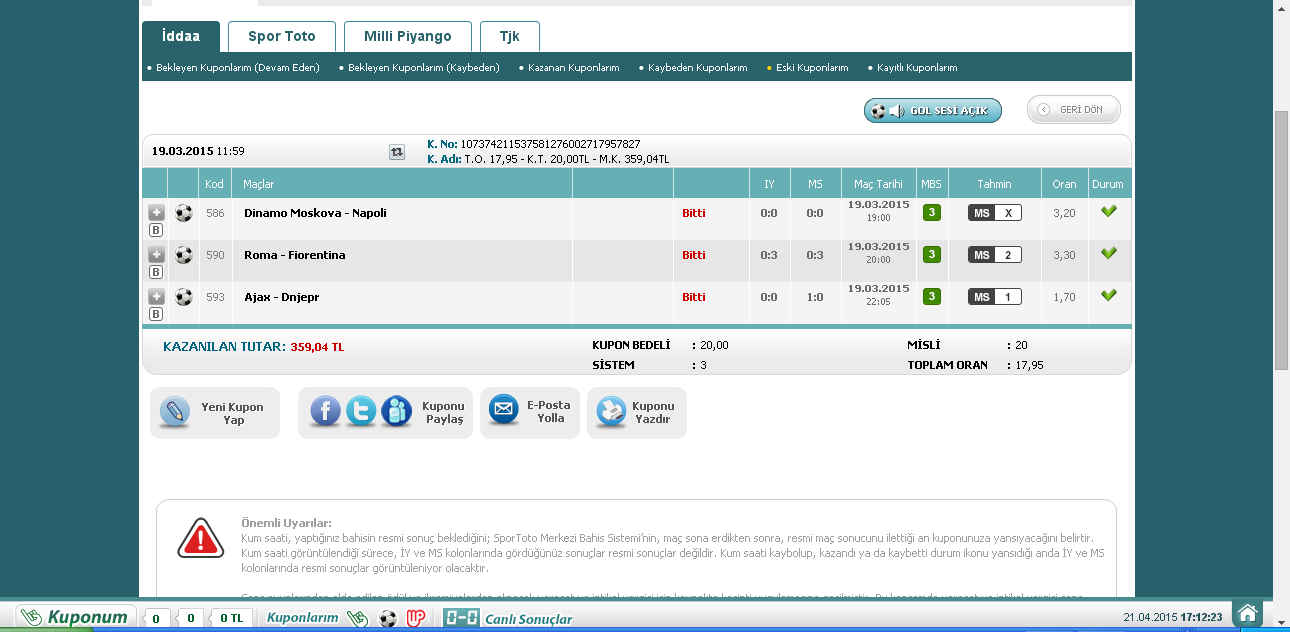Click the home icon in bottom bar

[x=1246, y=614]
